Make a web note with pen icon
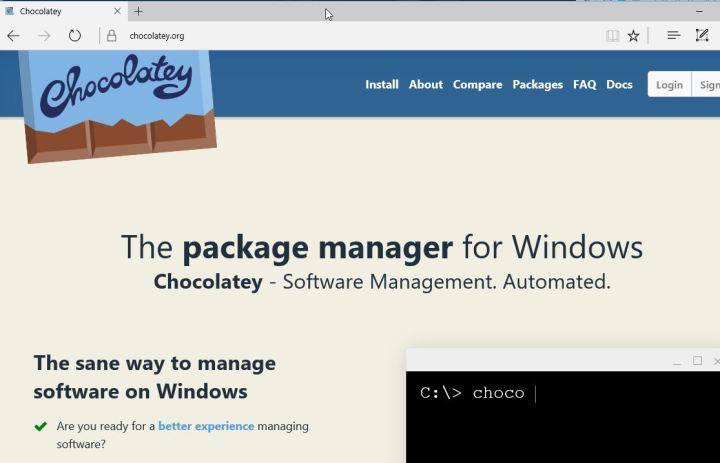The height and width of the screenshot is (463, 720). 702,35
